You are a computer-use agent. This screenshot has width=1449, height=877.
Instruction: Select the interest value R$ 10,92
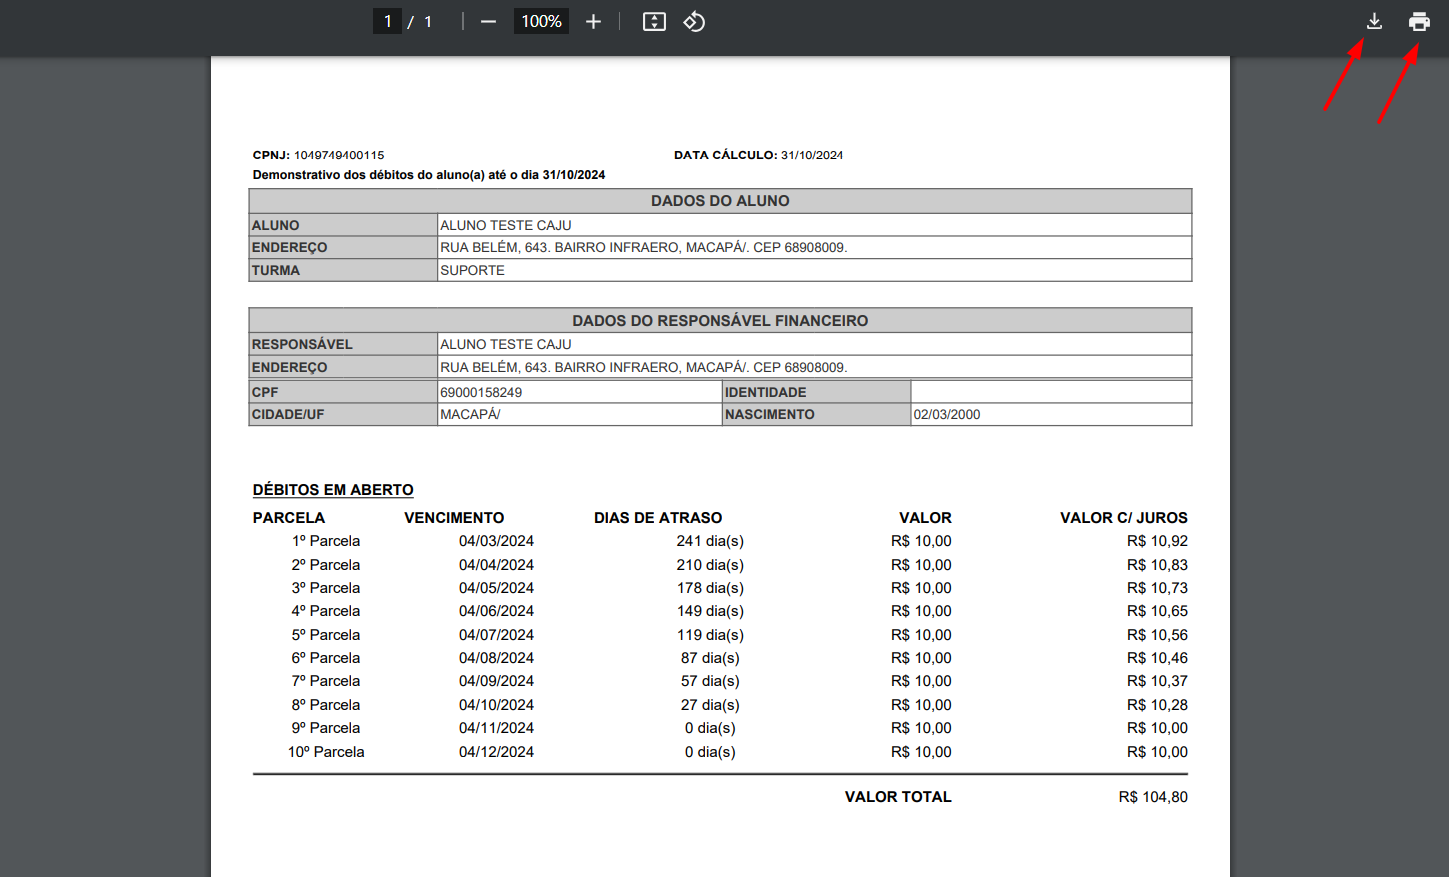tap(1157, 541)
